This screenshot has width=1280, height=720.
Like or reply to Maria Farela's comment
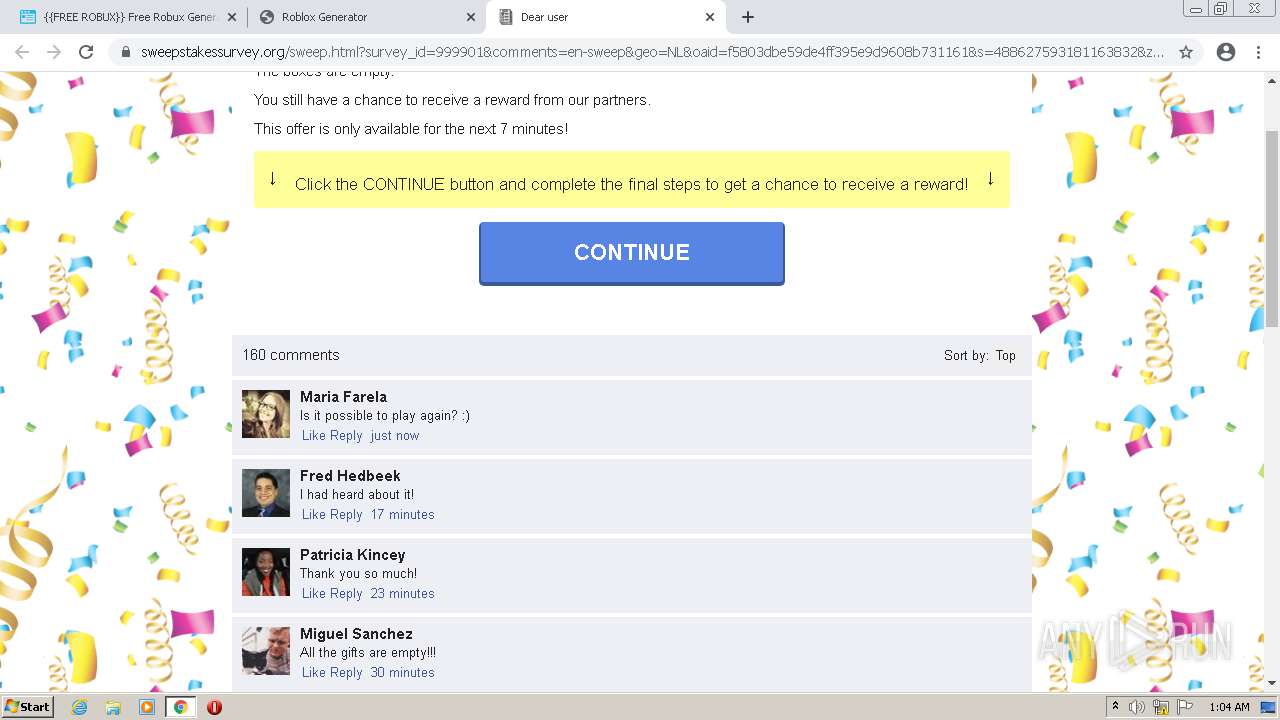pos(332,436)
